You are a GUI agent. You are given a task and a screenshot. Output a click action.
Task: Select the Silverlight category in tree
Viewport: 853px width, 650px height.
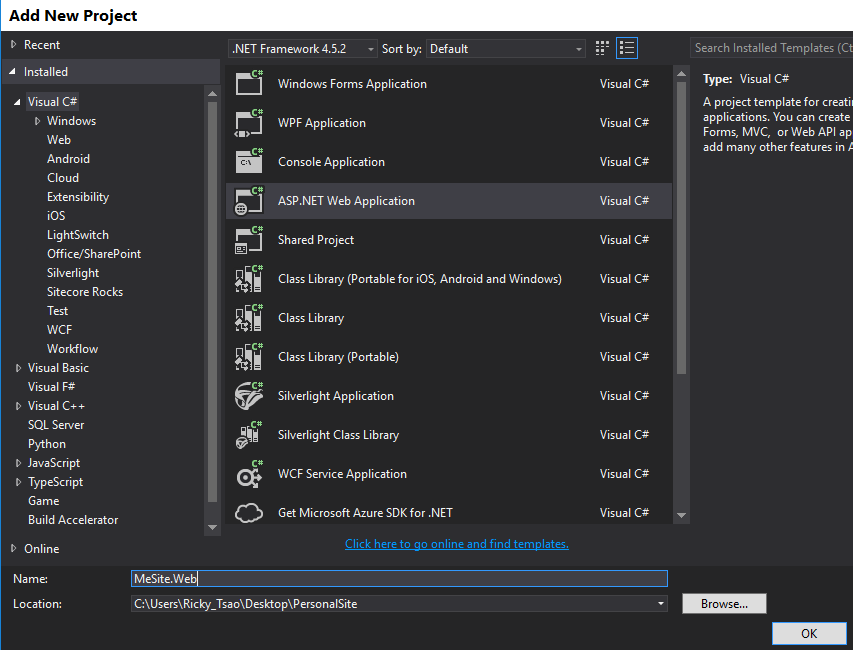[73, 273]
